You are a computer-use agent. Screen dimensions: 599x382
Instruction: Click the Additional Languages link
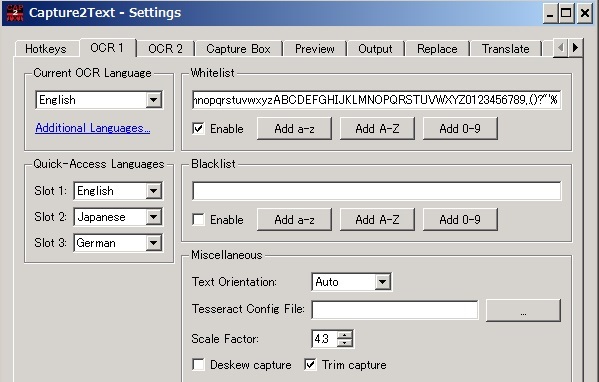93,128
